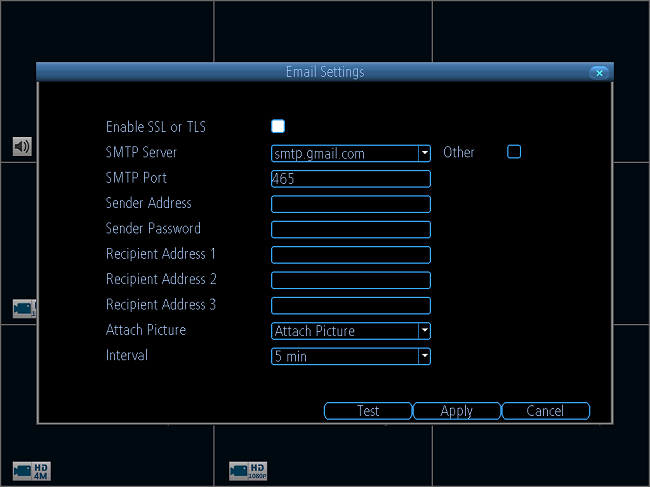650x487 pixels.
Task: Tick the Other SMTP server checkbox
Action: pos(514,152)
